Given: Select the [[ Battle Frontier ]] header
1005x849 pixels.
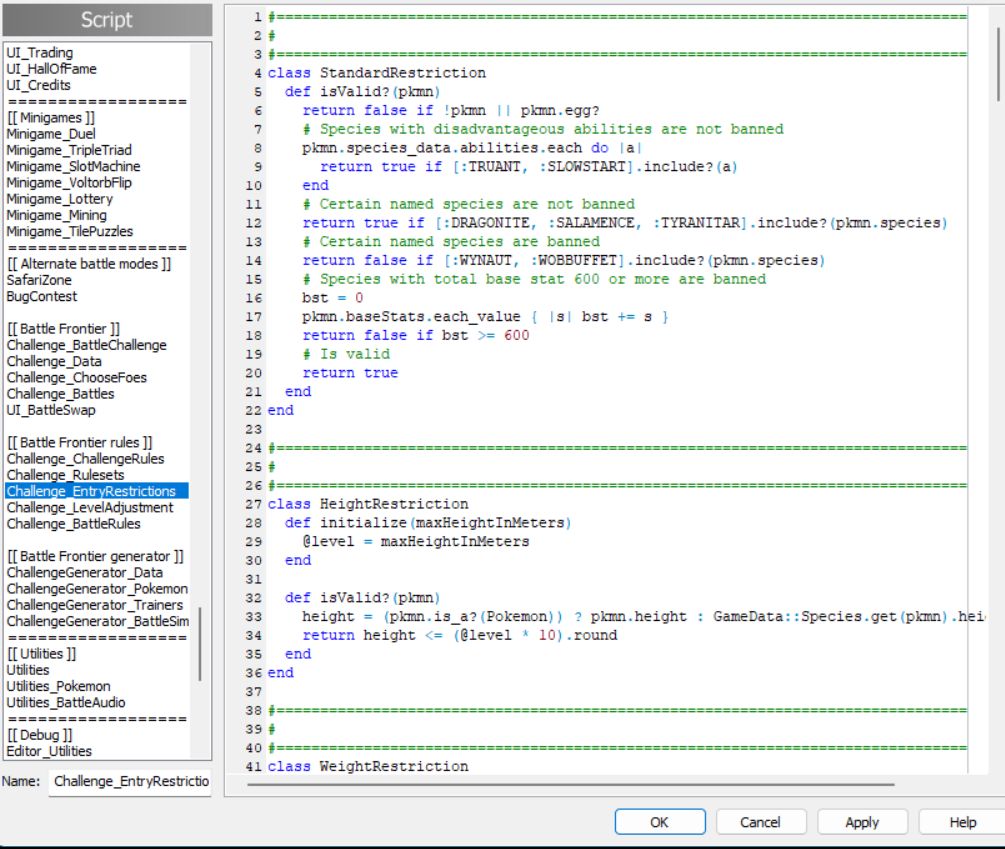Looking at the screenshot, I should [x=63, y=329].
